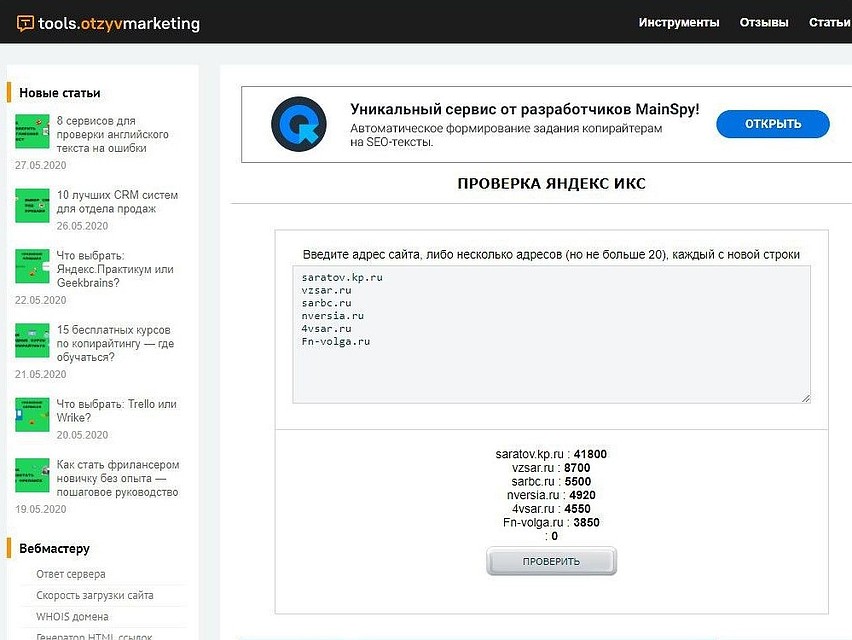Click the date 20.05.2020

pos(82,435)
